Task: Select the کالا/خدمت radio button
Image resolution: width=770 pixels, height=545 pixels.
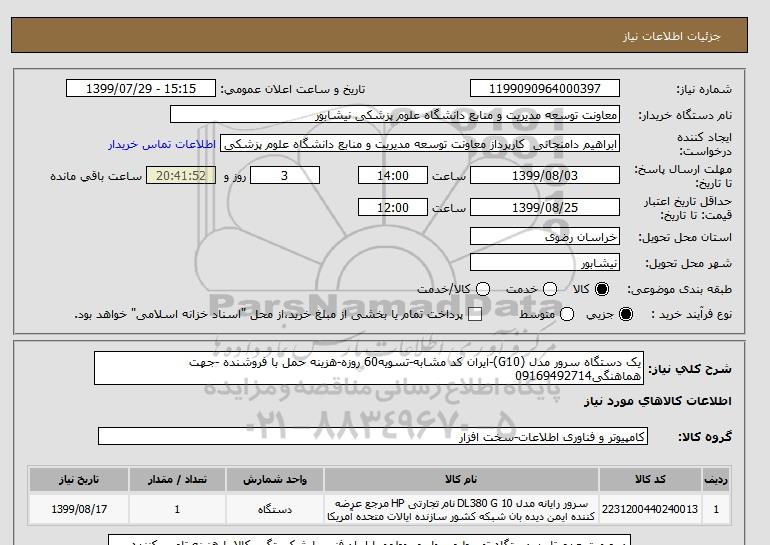Action: pos(483,289)
